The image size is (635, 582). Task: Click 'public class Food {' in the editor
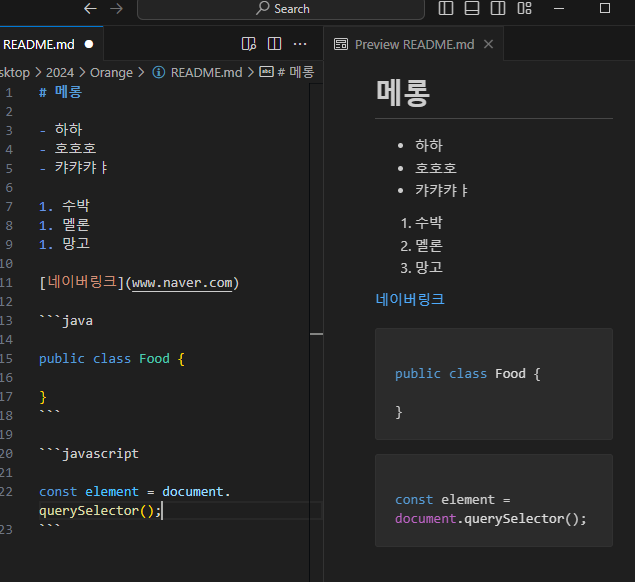[112, 359]
